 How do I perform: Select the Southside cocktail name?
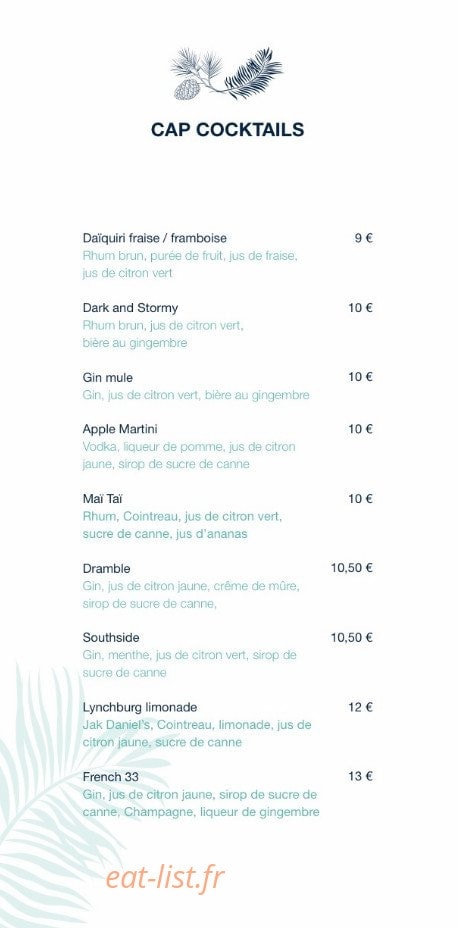(111, 637)
